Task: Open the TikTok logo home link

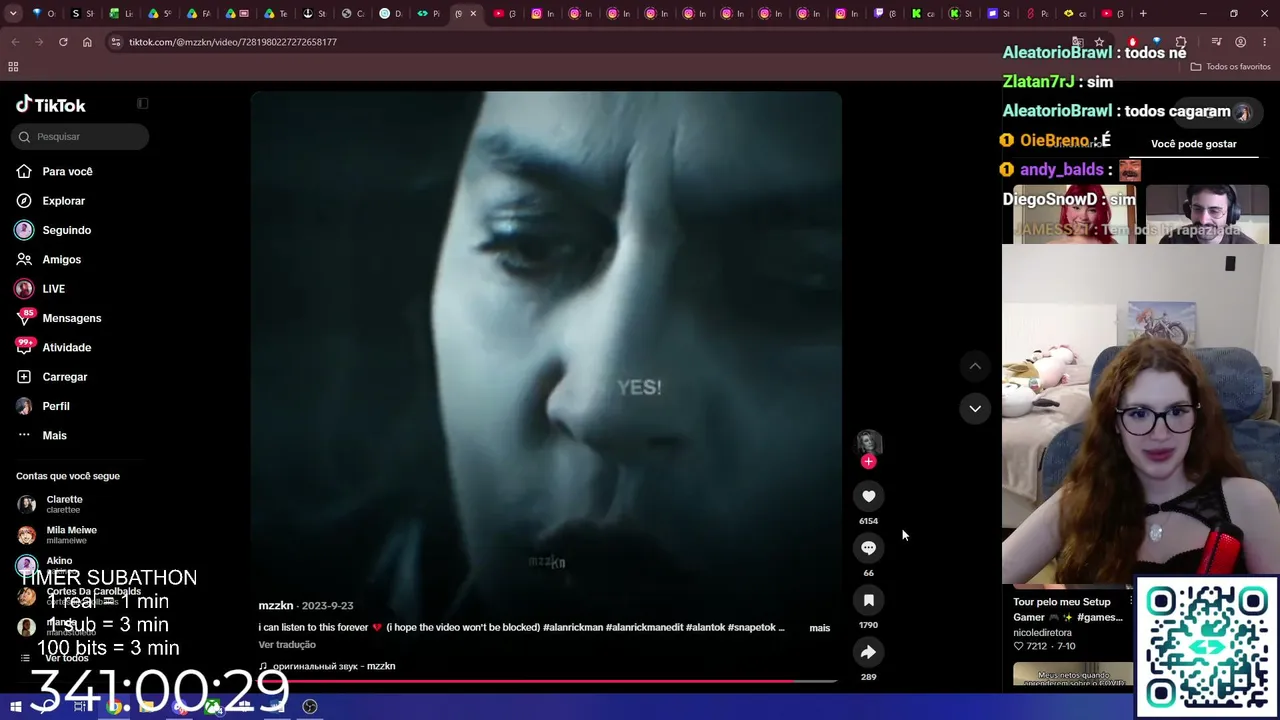Action: click(51, 105)
